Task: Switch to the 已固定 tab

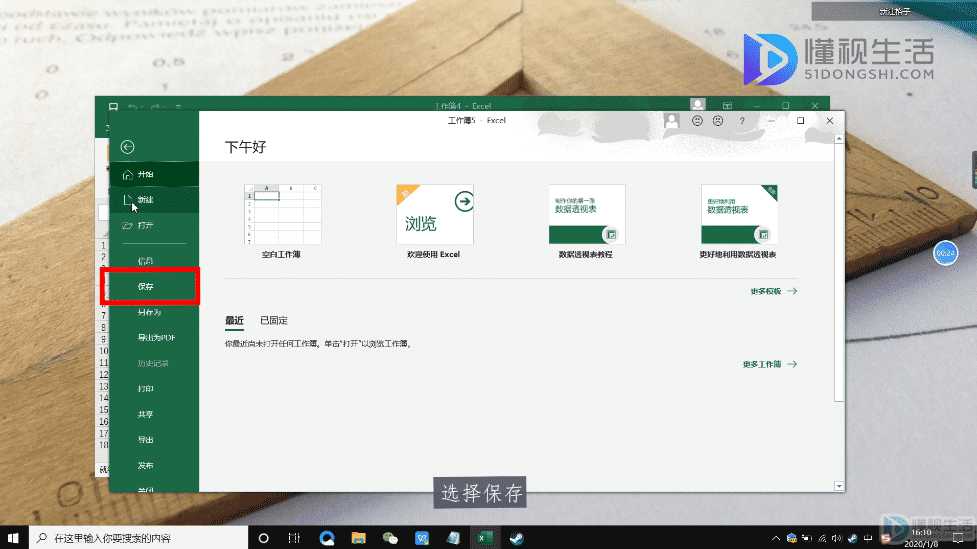Action: point(274,320)
